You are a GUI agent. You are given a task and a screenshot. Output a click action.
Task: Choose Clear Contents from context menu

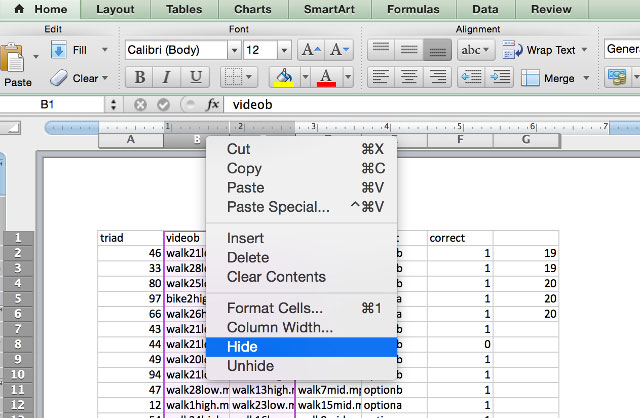pos(301,277)
